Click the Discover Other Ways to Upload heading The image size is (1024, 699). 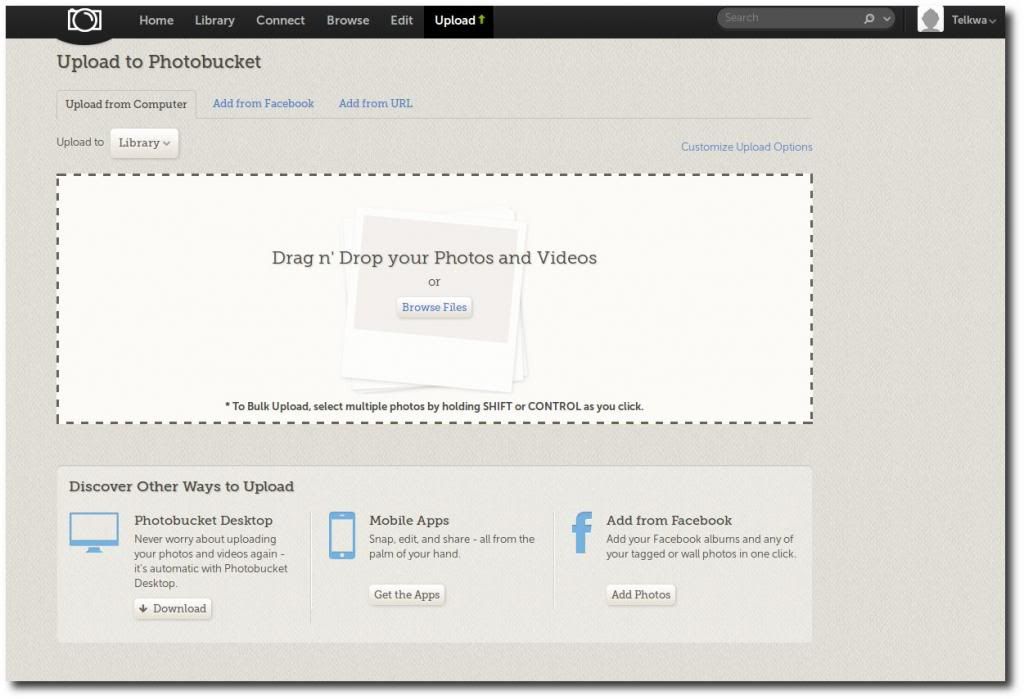point(182,487)
